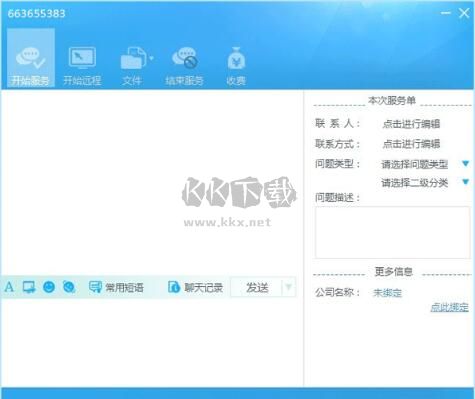Open 请选择问题类型 dropdown
475x399 pixels.
point(425,164)
